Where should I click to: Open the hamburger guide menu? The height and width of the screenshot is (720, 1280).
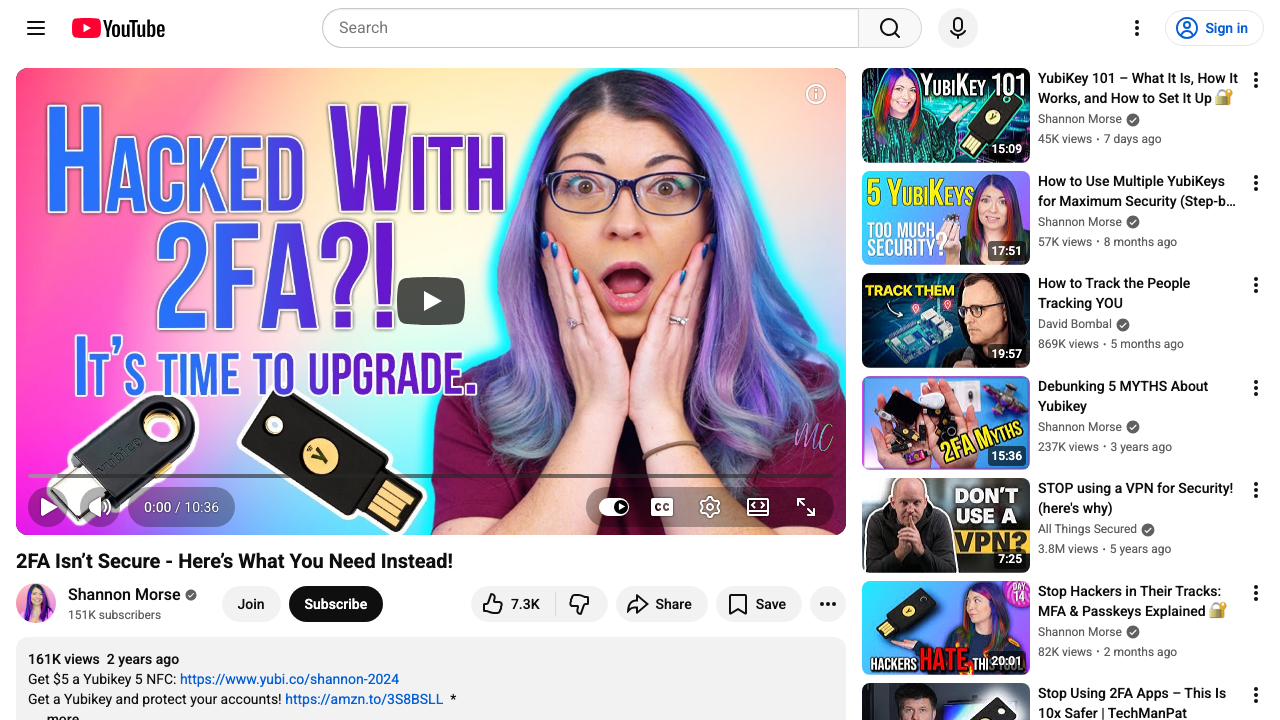click(x=36, y=28)
